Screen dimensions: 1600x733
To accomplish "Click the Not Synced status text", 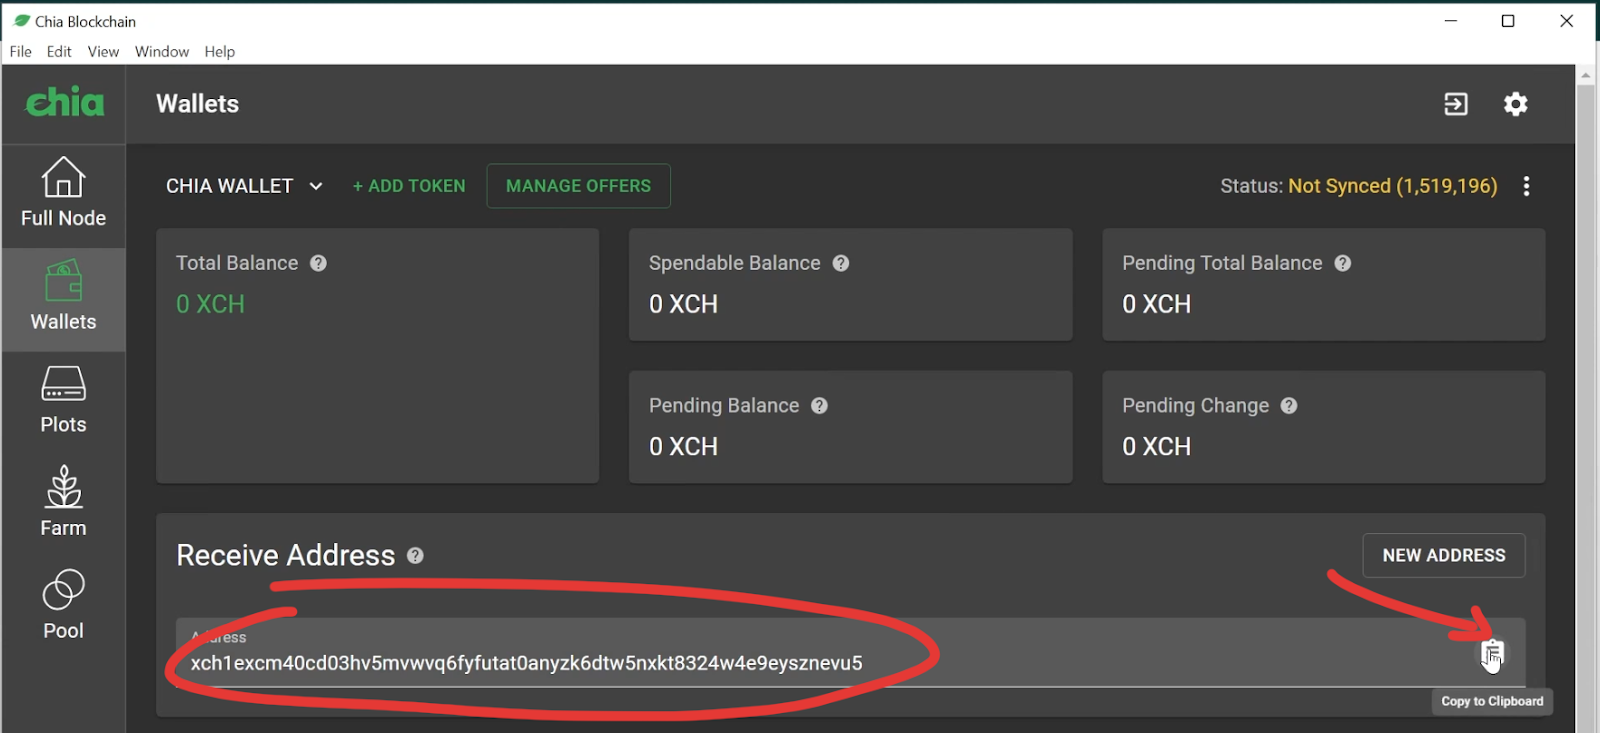I will click(x=1392, y=186).
